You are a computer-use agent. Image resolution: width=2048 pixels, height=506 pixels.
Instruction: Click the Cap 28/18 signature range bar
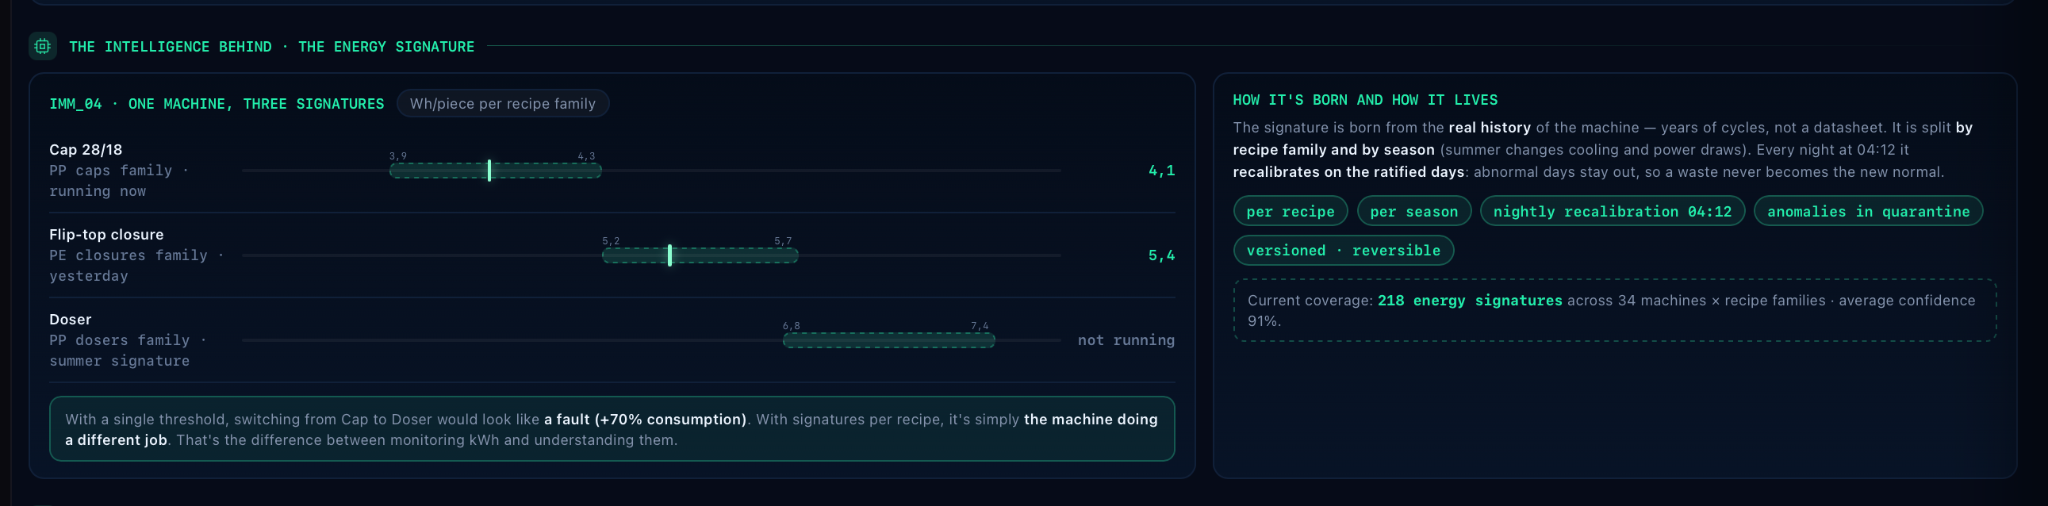click(x=495, y=171)
